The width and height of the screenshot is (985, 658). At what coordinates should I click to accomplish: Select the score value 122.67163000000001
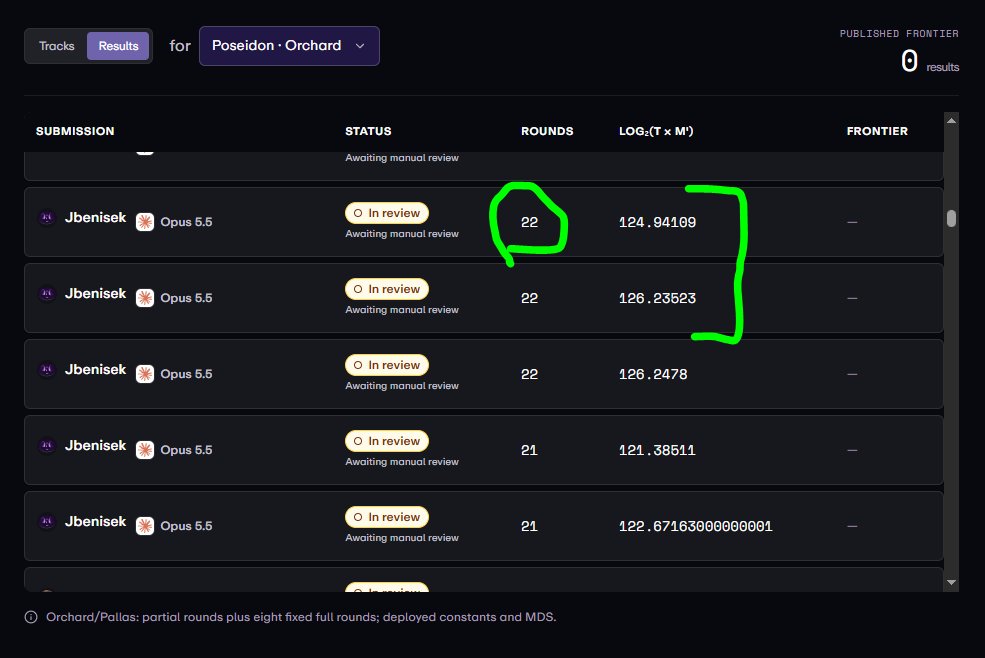pyautogui.click(x=695, y=526)
